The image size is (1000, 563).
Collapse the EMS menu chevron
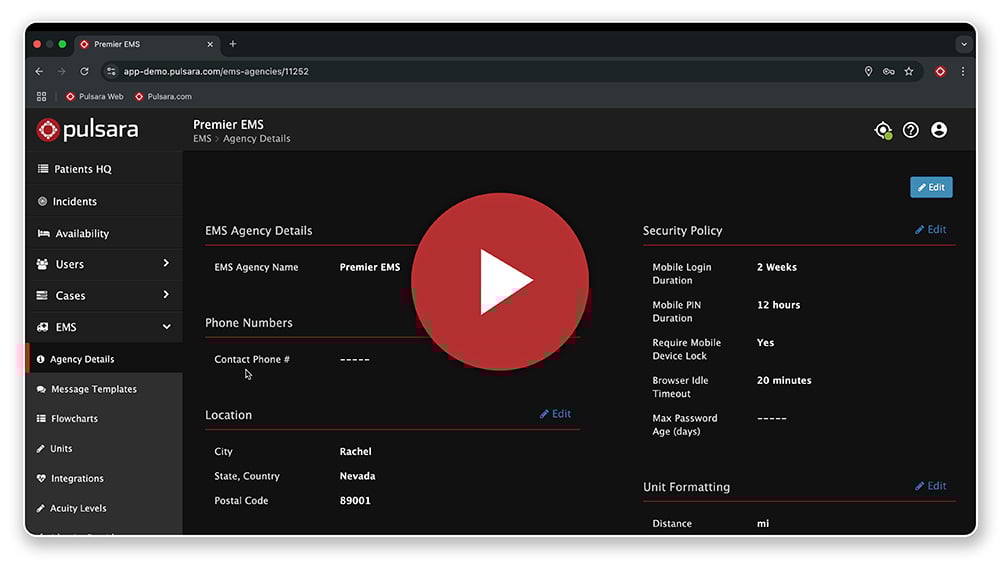coord(166,327)
